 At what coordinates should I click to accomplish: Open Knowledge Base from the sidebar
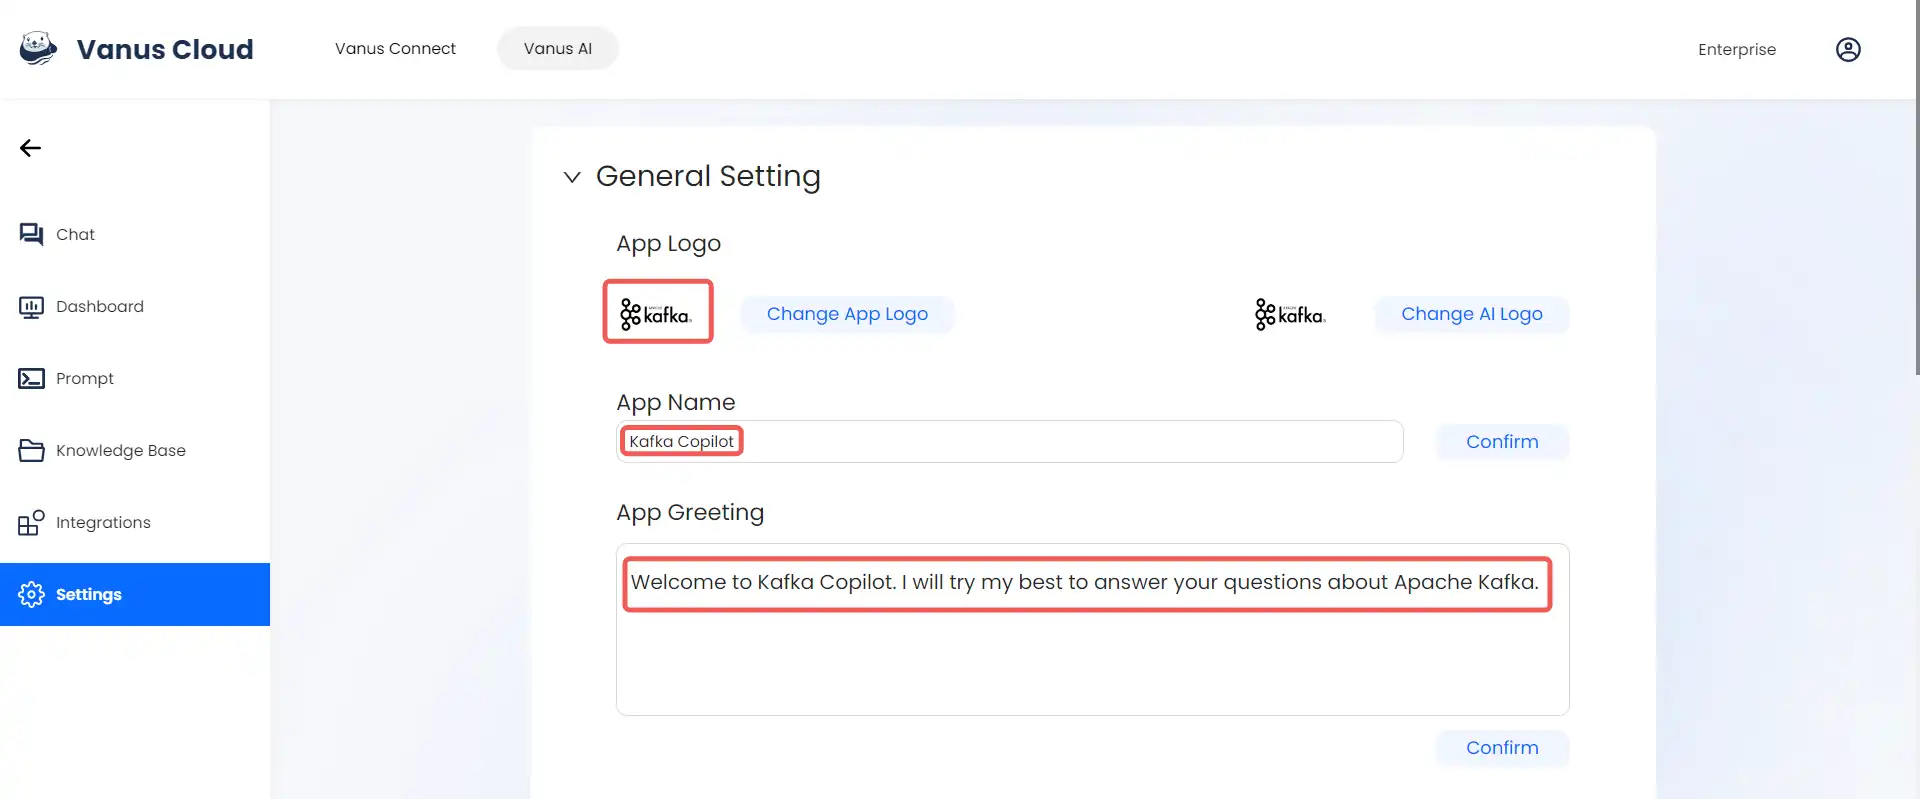[x=135, y=450]
